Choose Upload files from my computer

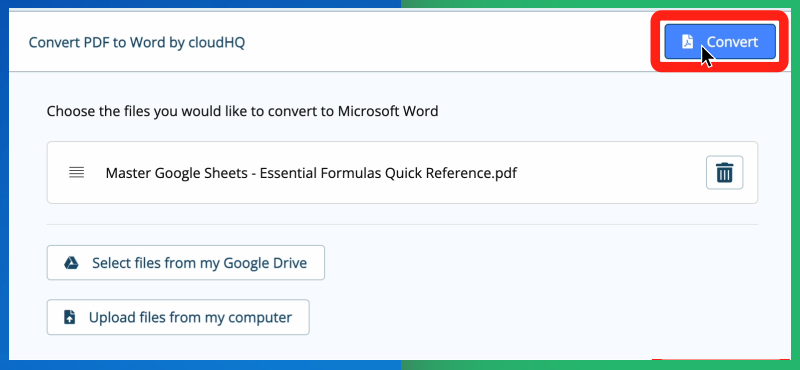tap(178, 317)
